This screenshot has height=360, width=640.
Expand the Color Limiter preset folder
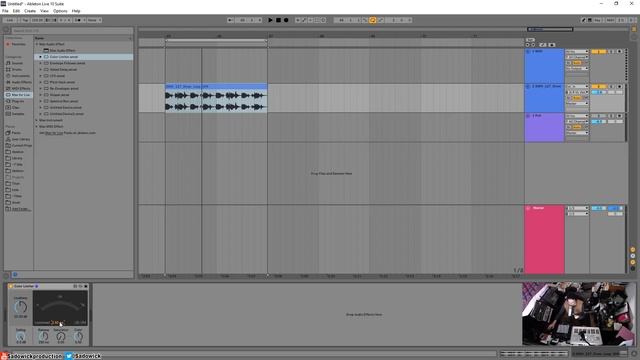(40, 57)
